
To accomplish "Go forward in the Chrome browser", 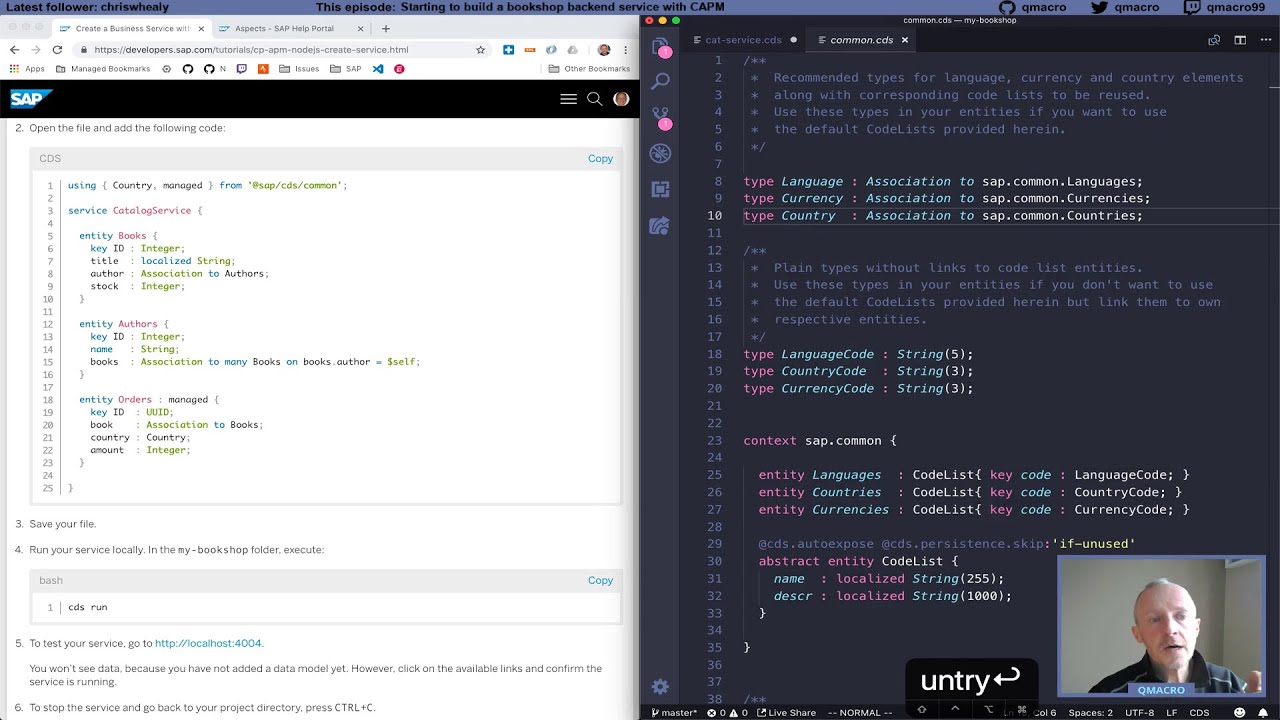I will click(x=35, y=49).
